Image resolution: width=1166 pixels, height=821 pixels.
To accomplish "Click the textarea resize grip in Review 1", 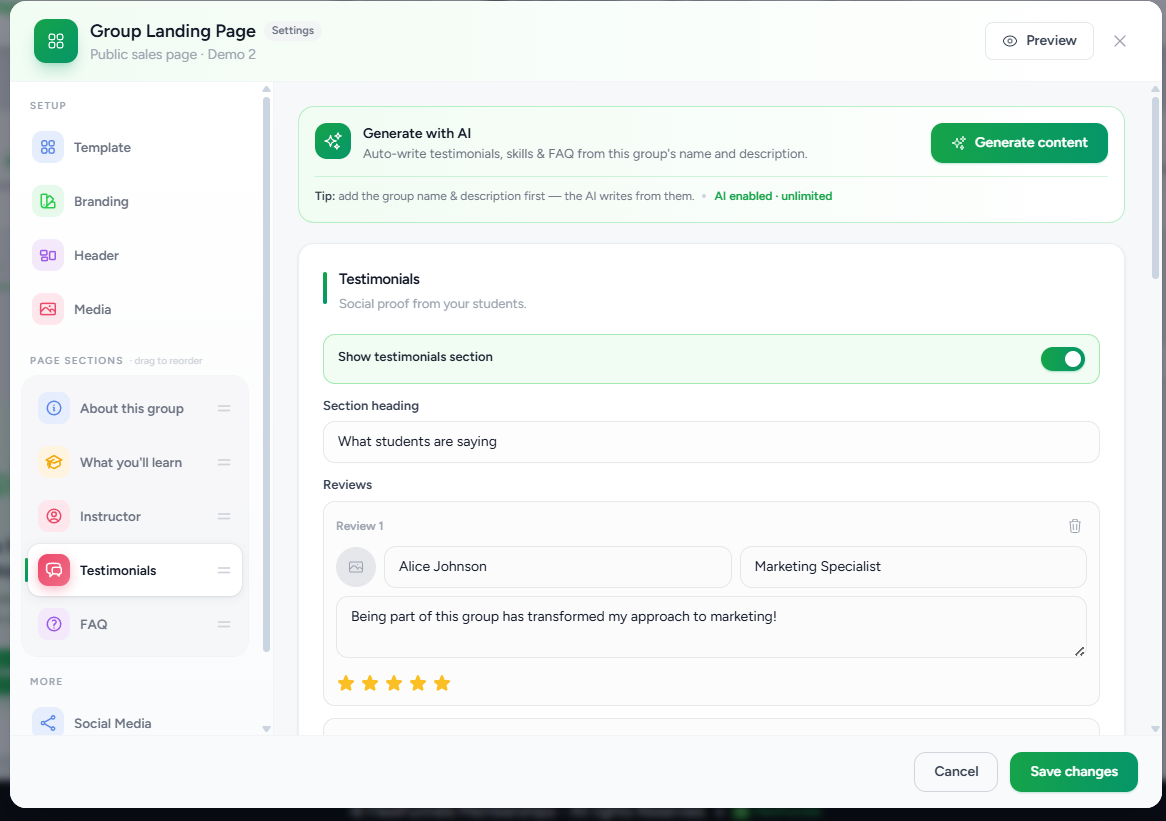I will pyautogui.click(x=1080, y=651).
